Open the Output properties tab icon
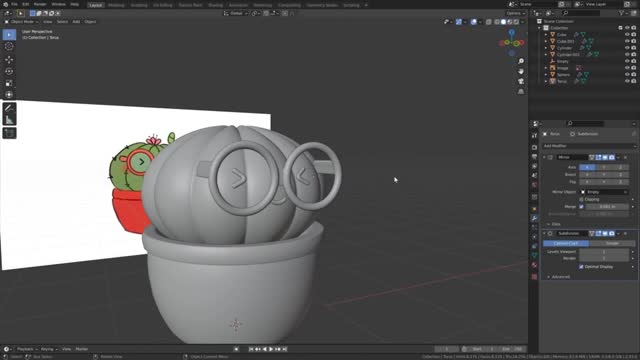This screenshot has height=360, width=640. (x=534, y=157)
